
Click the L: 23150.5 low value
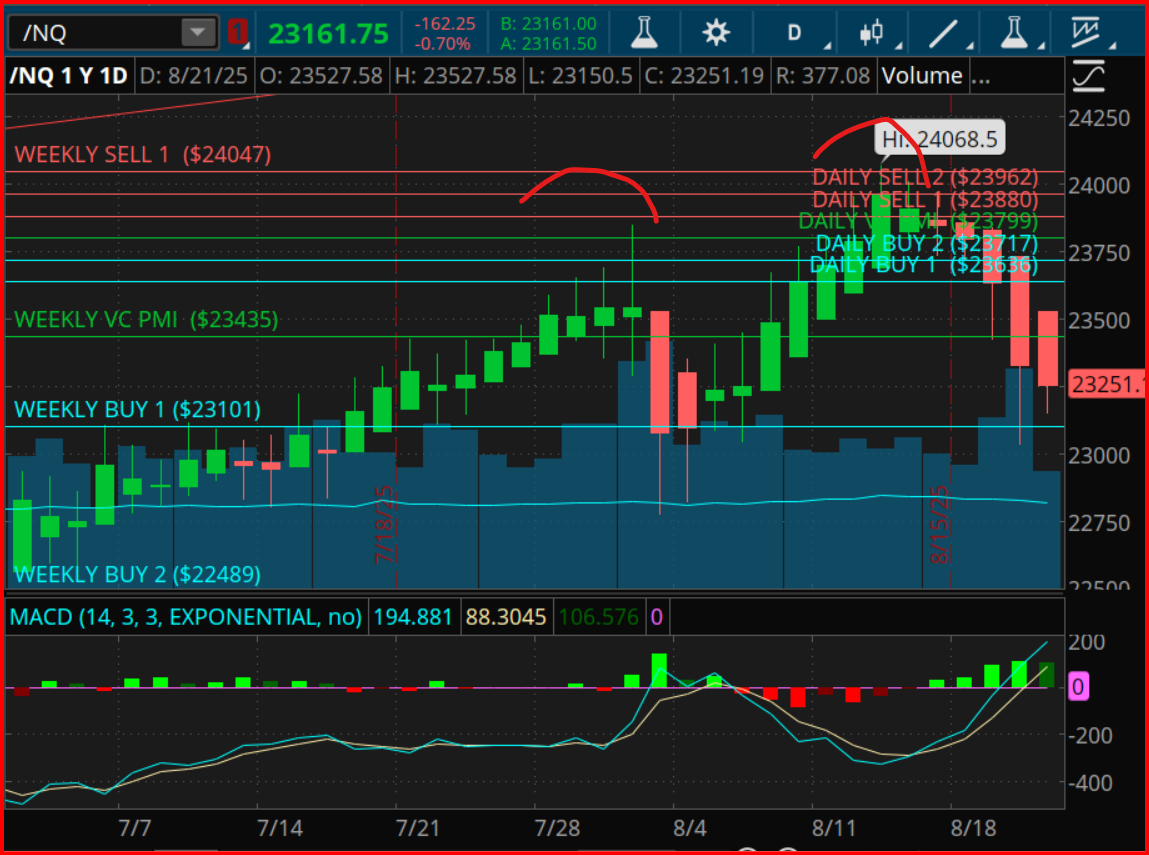point(580,75)
